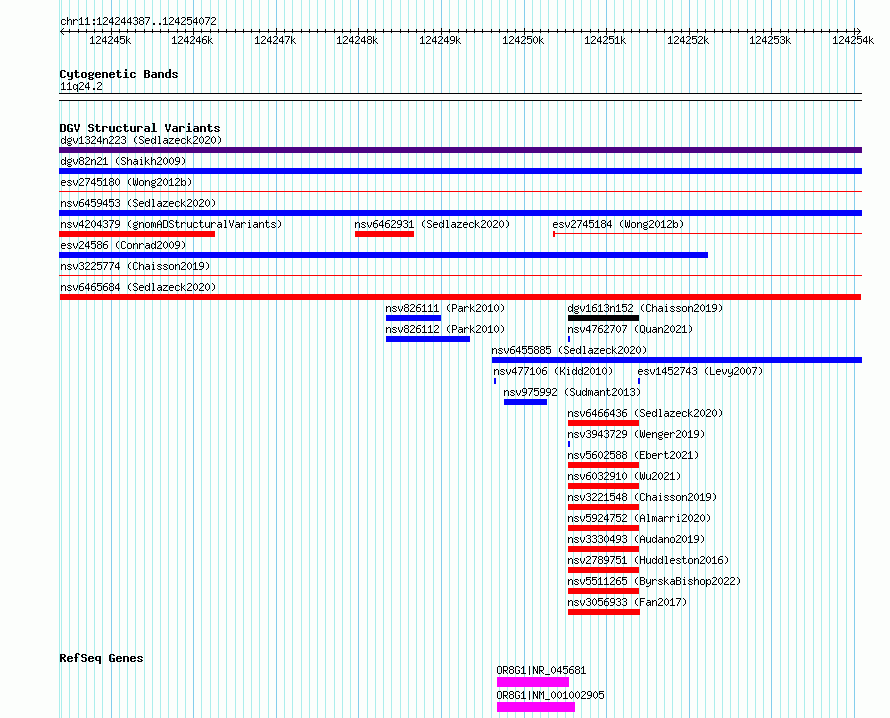
Task: Click the nsv826111 (Park2010) blue bar
Action: click(413, 318)
